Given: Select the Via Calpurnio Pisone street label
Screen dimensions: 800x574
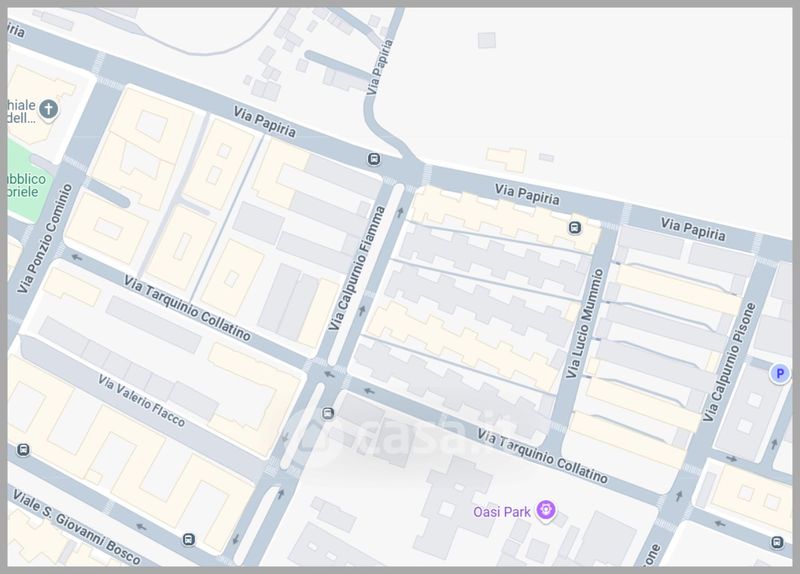Looking at the screenshot, I should pos(729,362).
